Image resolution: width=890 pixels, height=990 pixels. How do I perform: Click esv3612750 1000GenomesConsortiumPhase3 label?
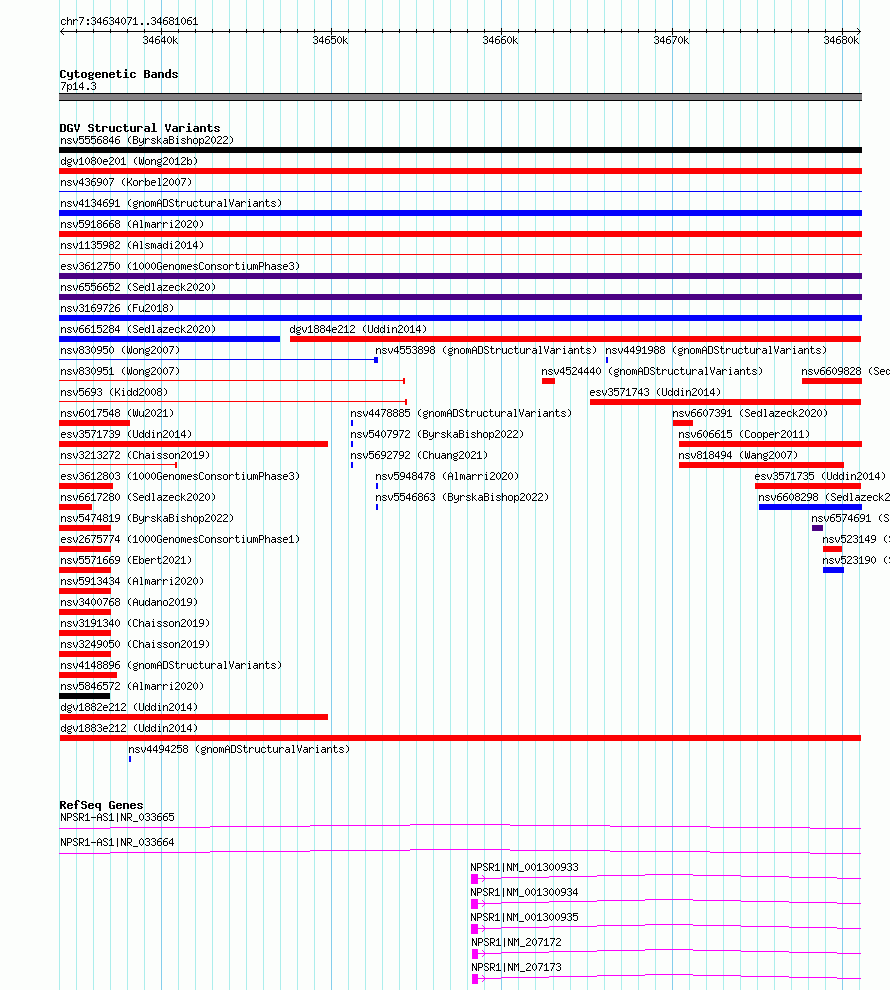180,266
